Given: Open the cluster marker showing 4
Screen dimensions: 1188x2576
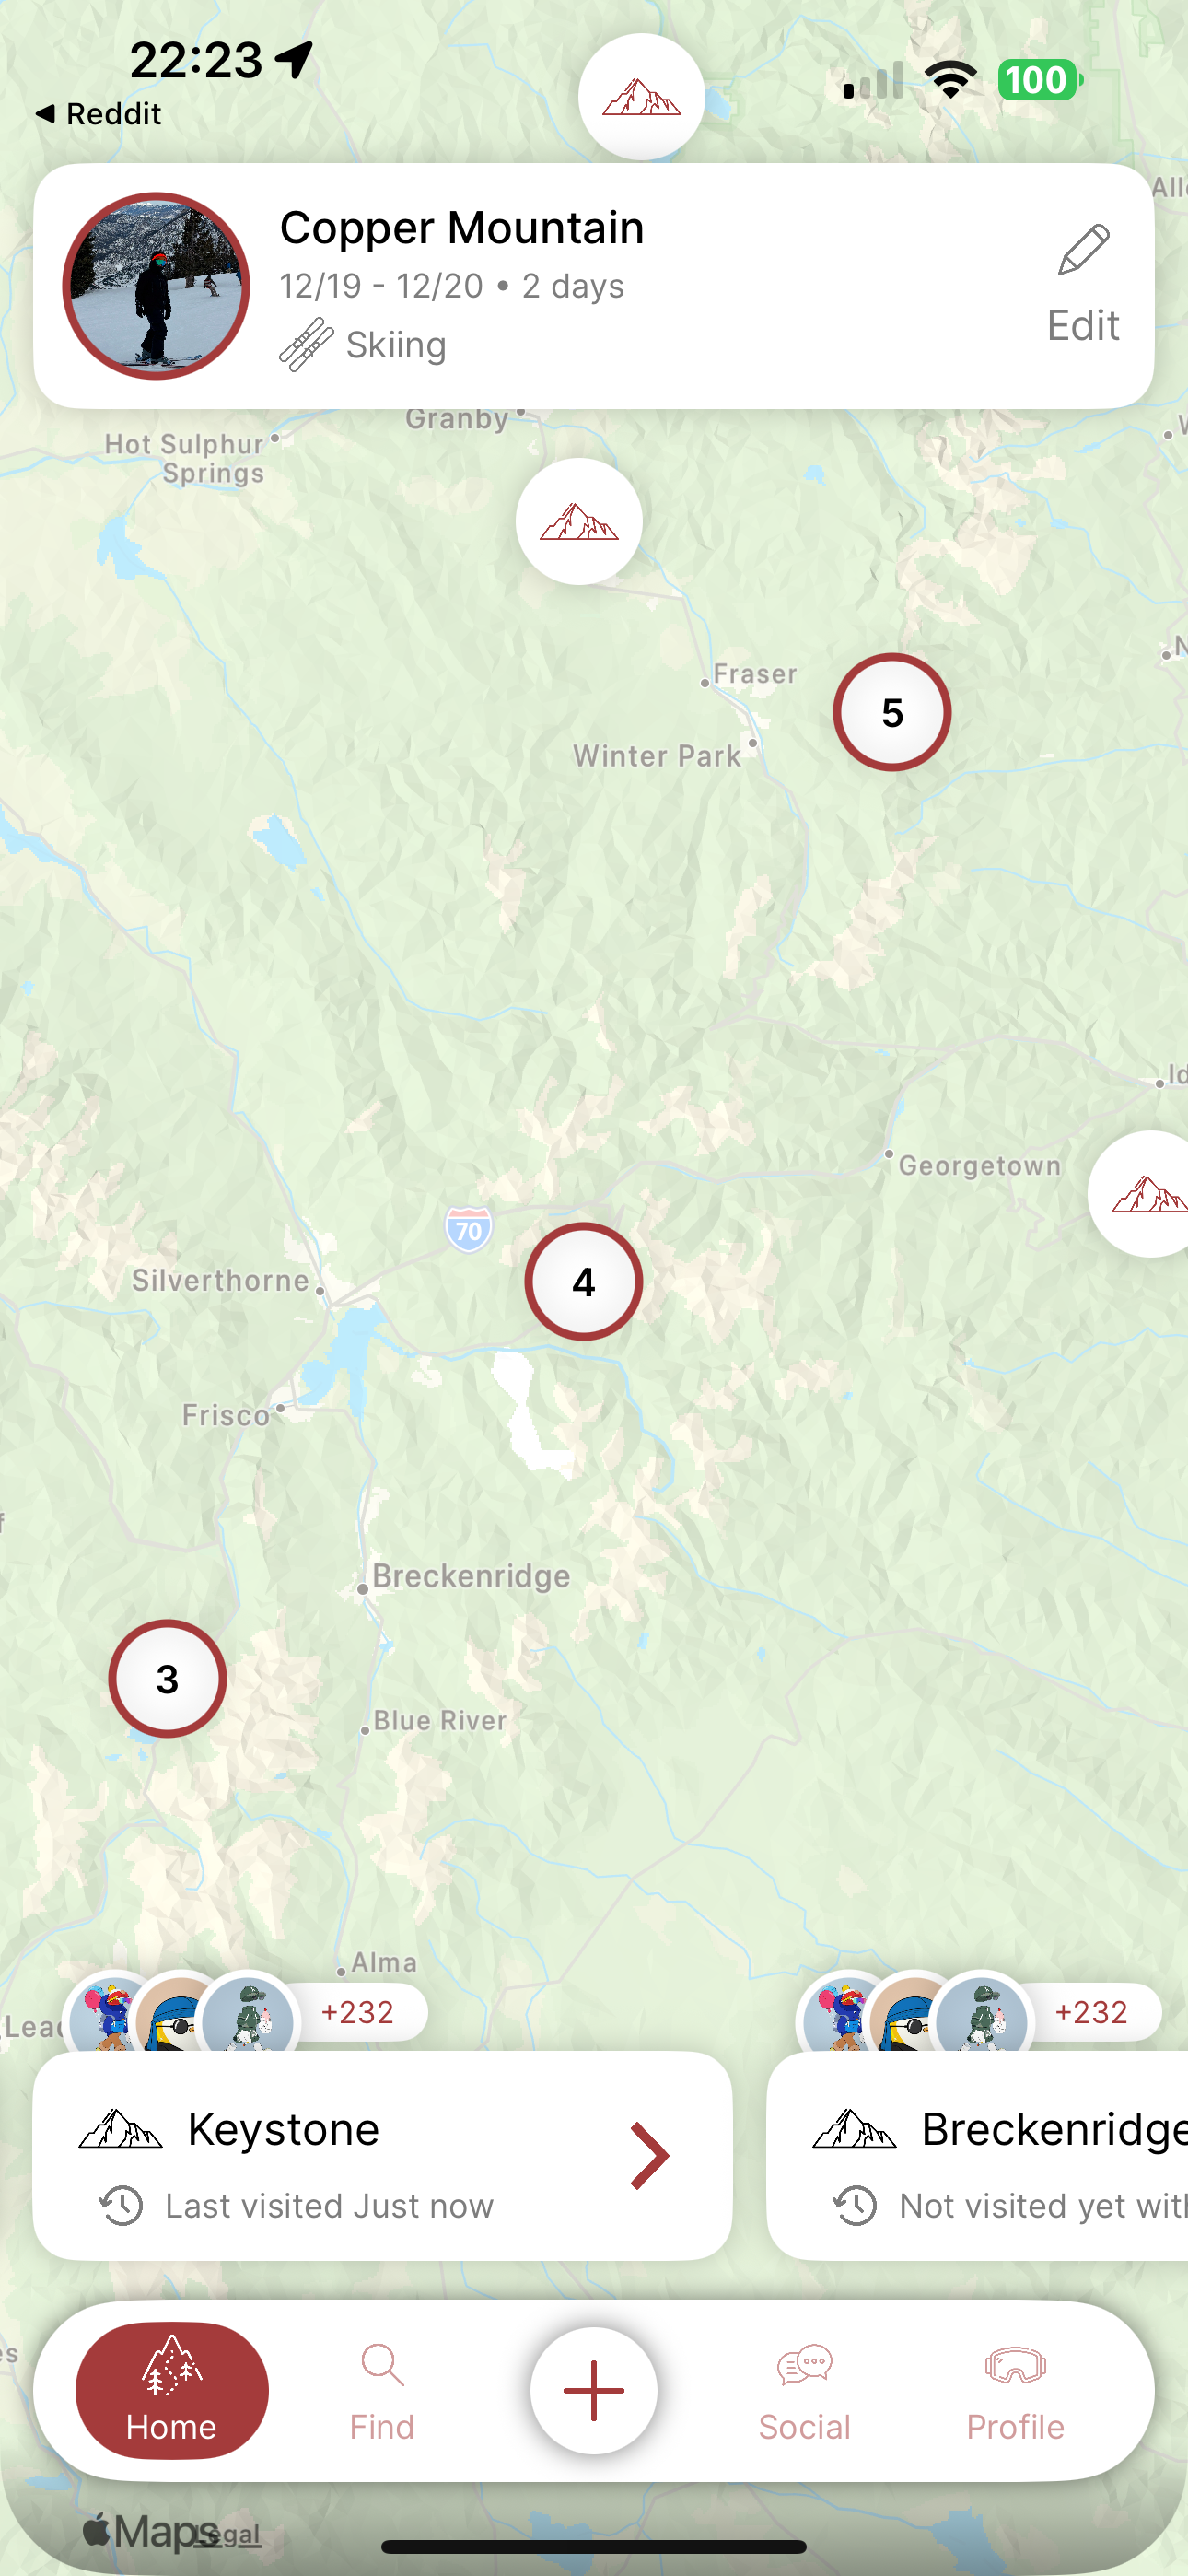Looking at the screenshot, I should coord(584,1281).
